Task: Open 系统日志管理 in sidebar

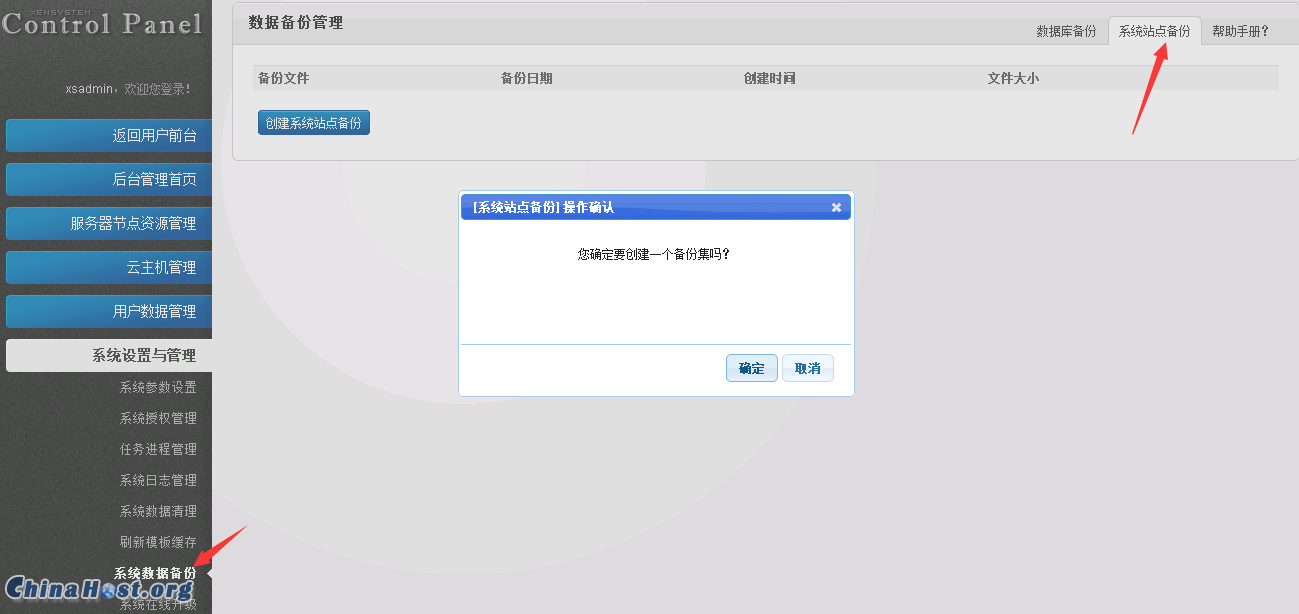Action: 158,481
